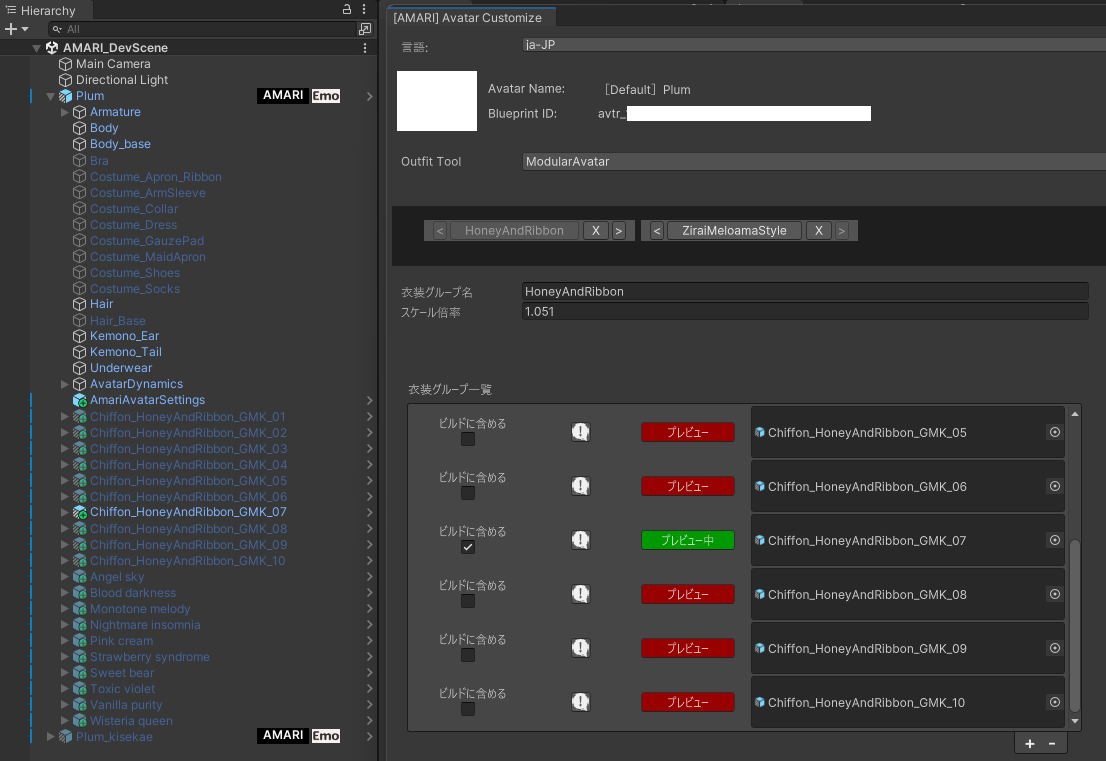Click warning icon for Chiffon_HoneyAndRibbon_GMK_09

click(581, 648)
